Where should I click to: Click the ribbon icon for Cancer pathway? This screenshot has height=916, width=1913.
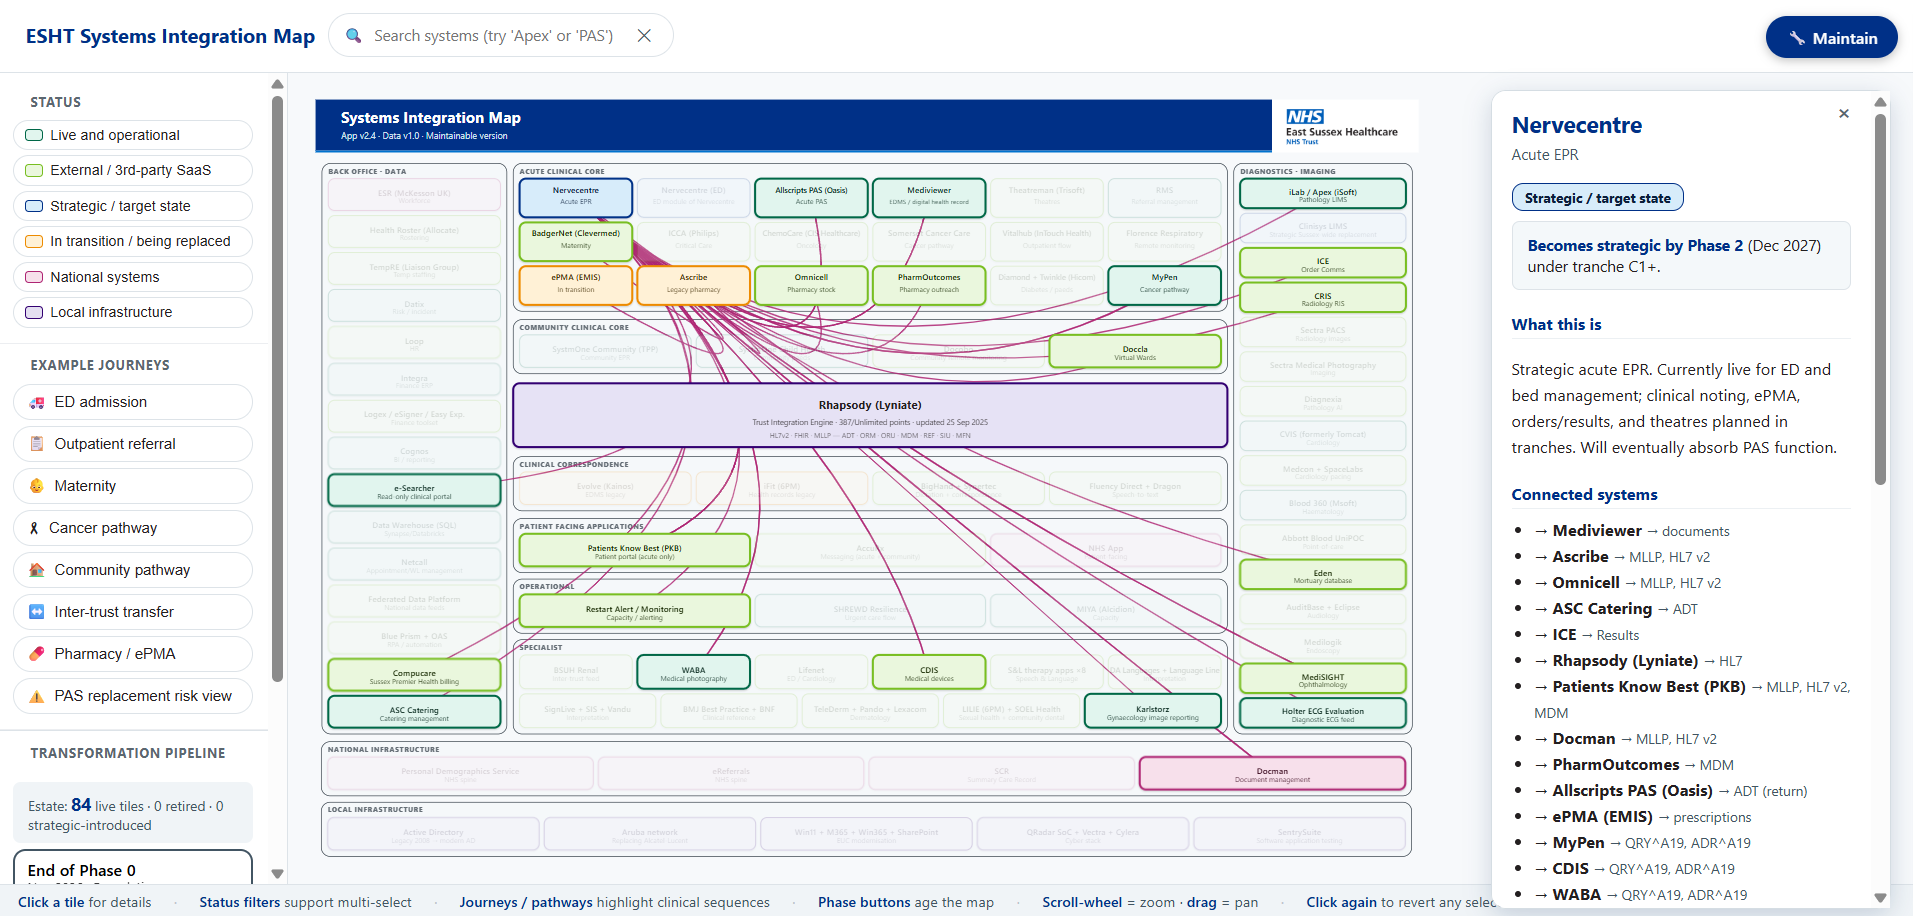[x=34, y=528]
